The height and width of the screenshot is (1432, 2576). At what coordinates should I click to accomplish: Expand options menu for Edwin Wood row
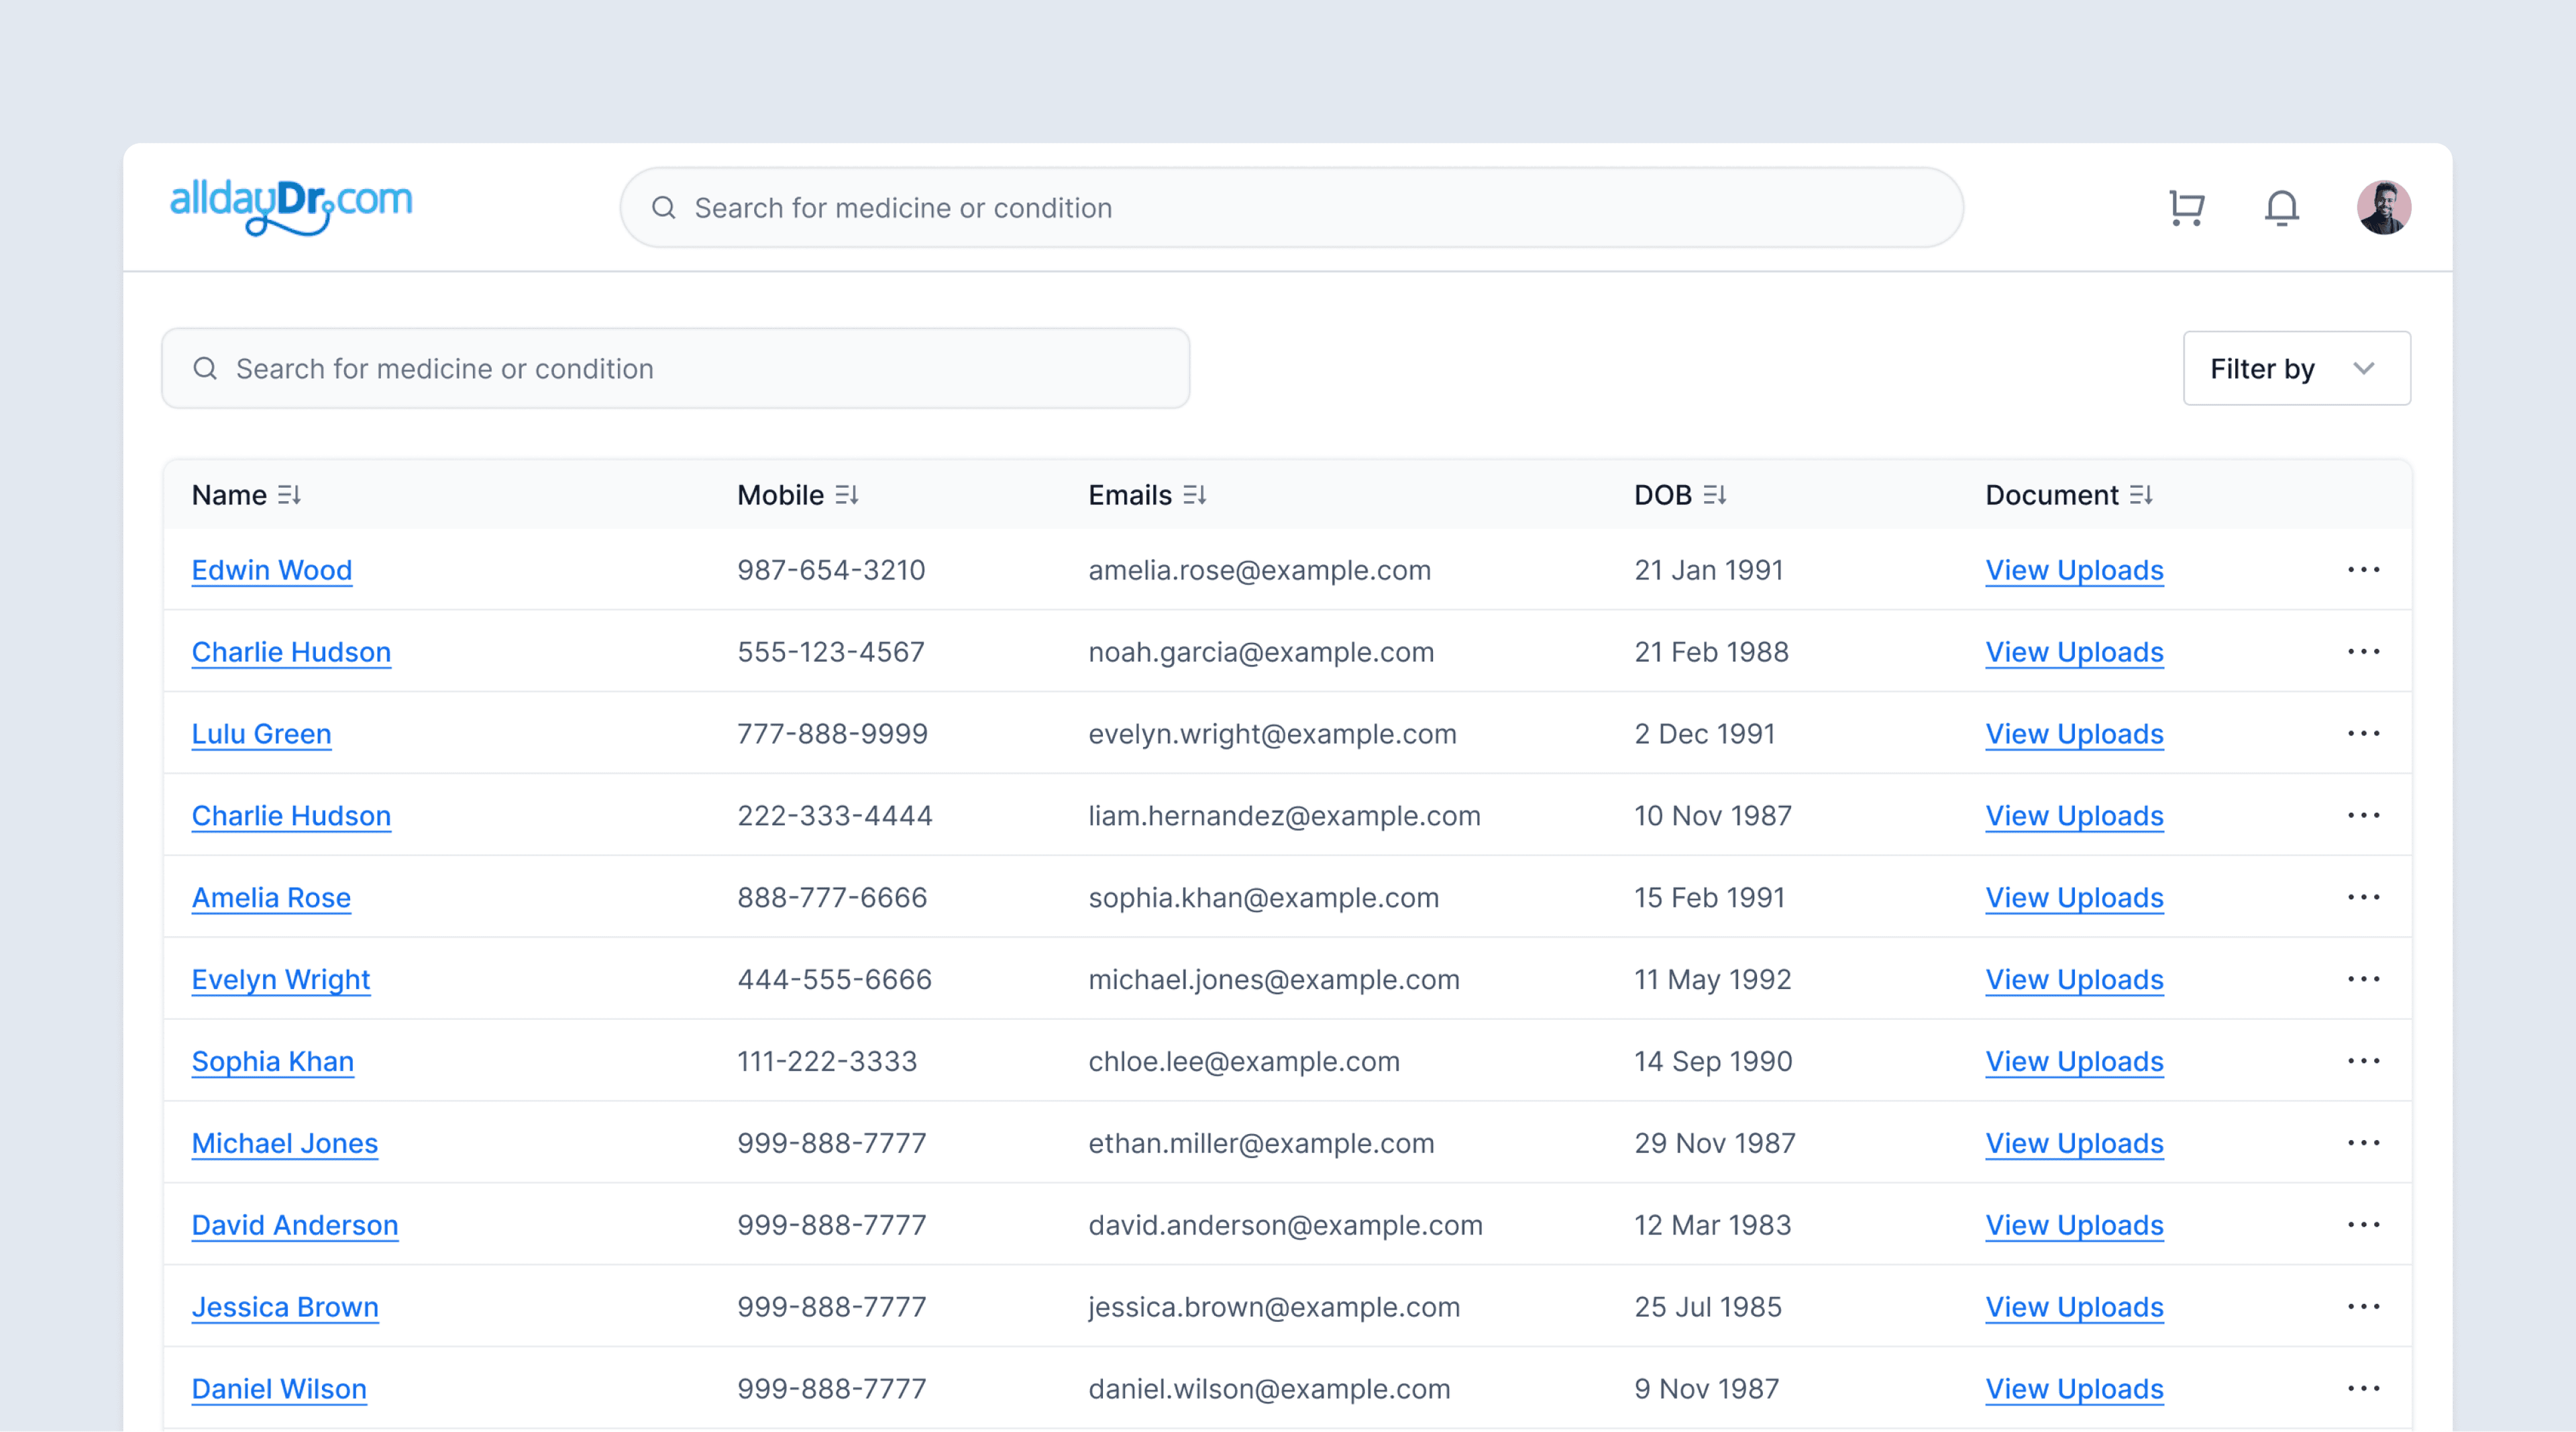[x=2363, y=570]
